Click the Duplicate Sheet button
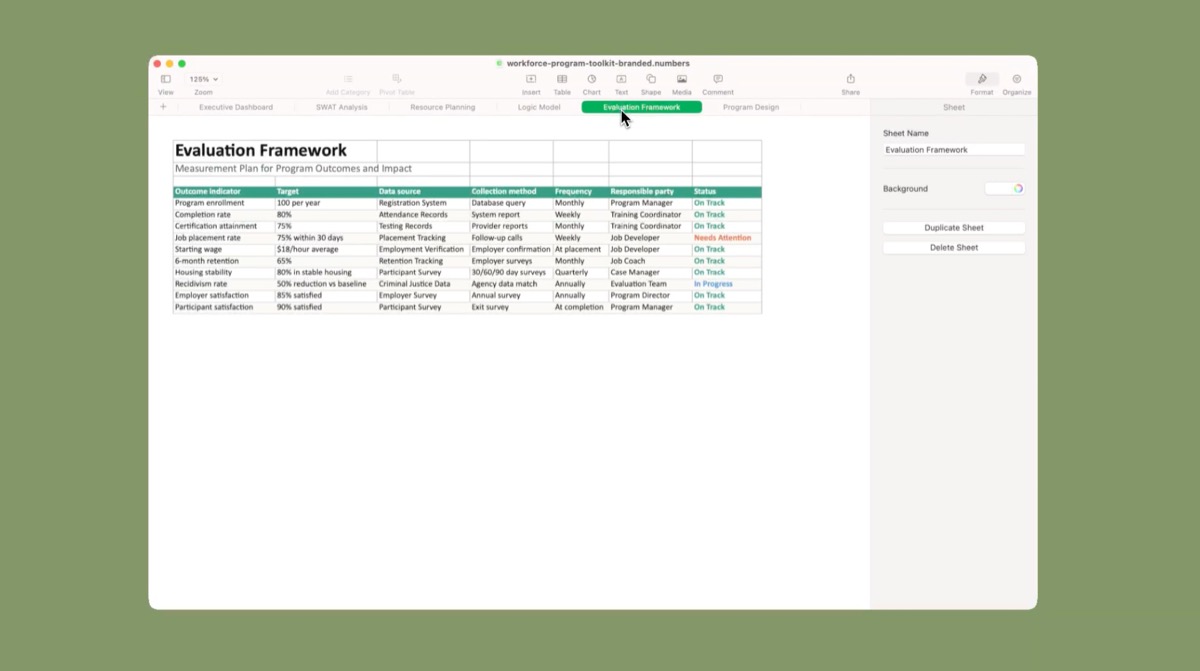 pos(954,228)
